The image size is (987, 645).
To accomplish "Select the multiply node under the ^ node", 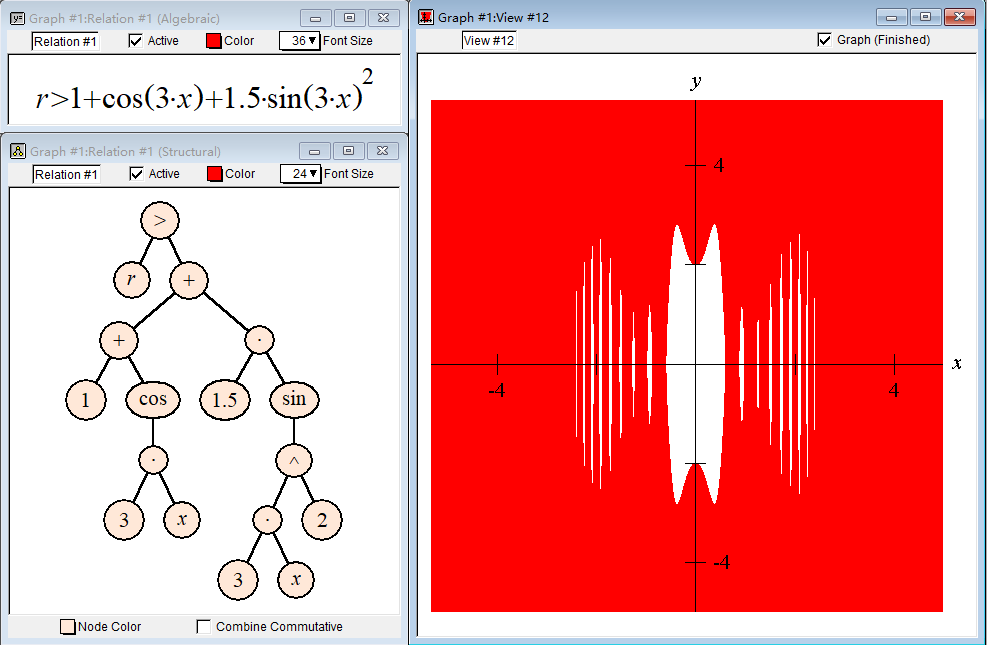I will pyautogui.click(x=268, y=520).
